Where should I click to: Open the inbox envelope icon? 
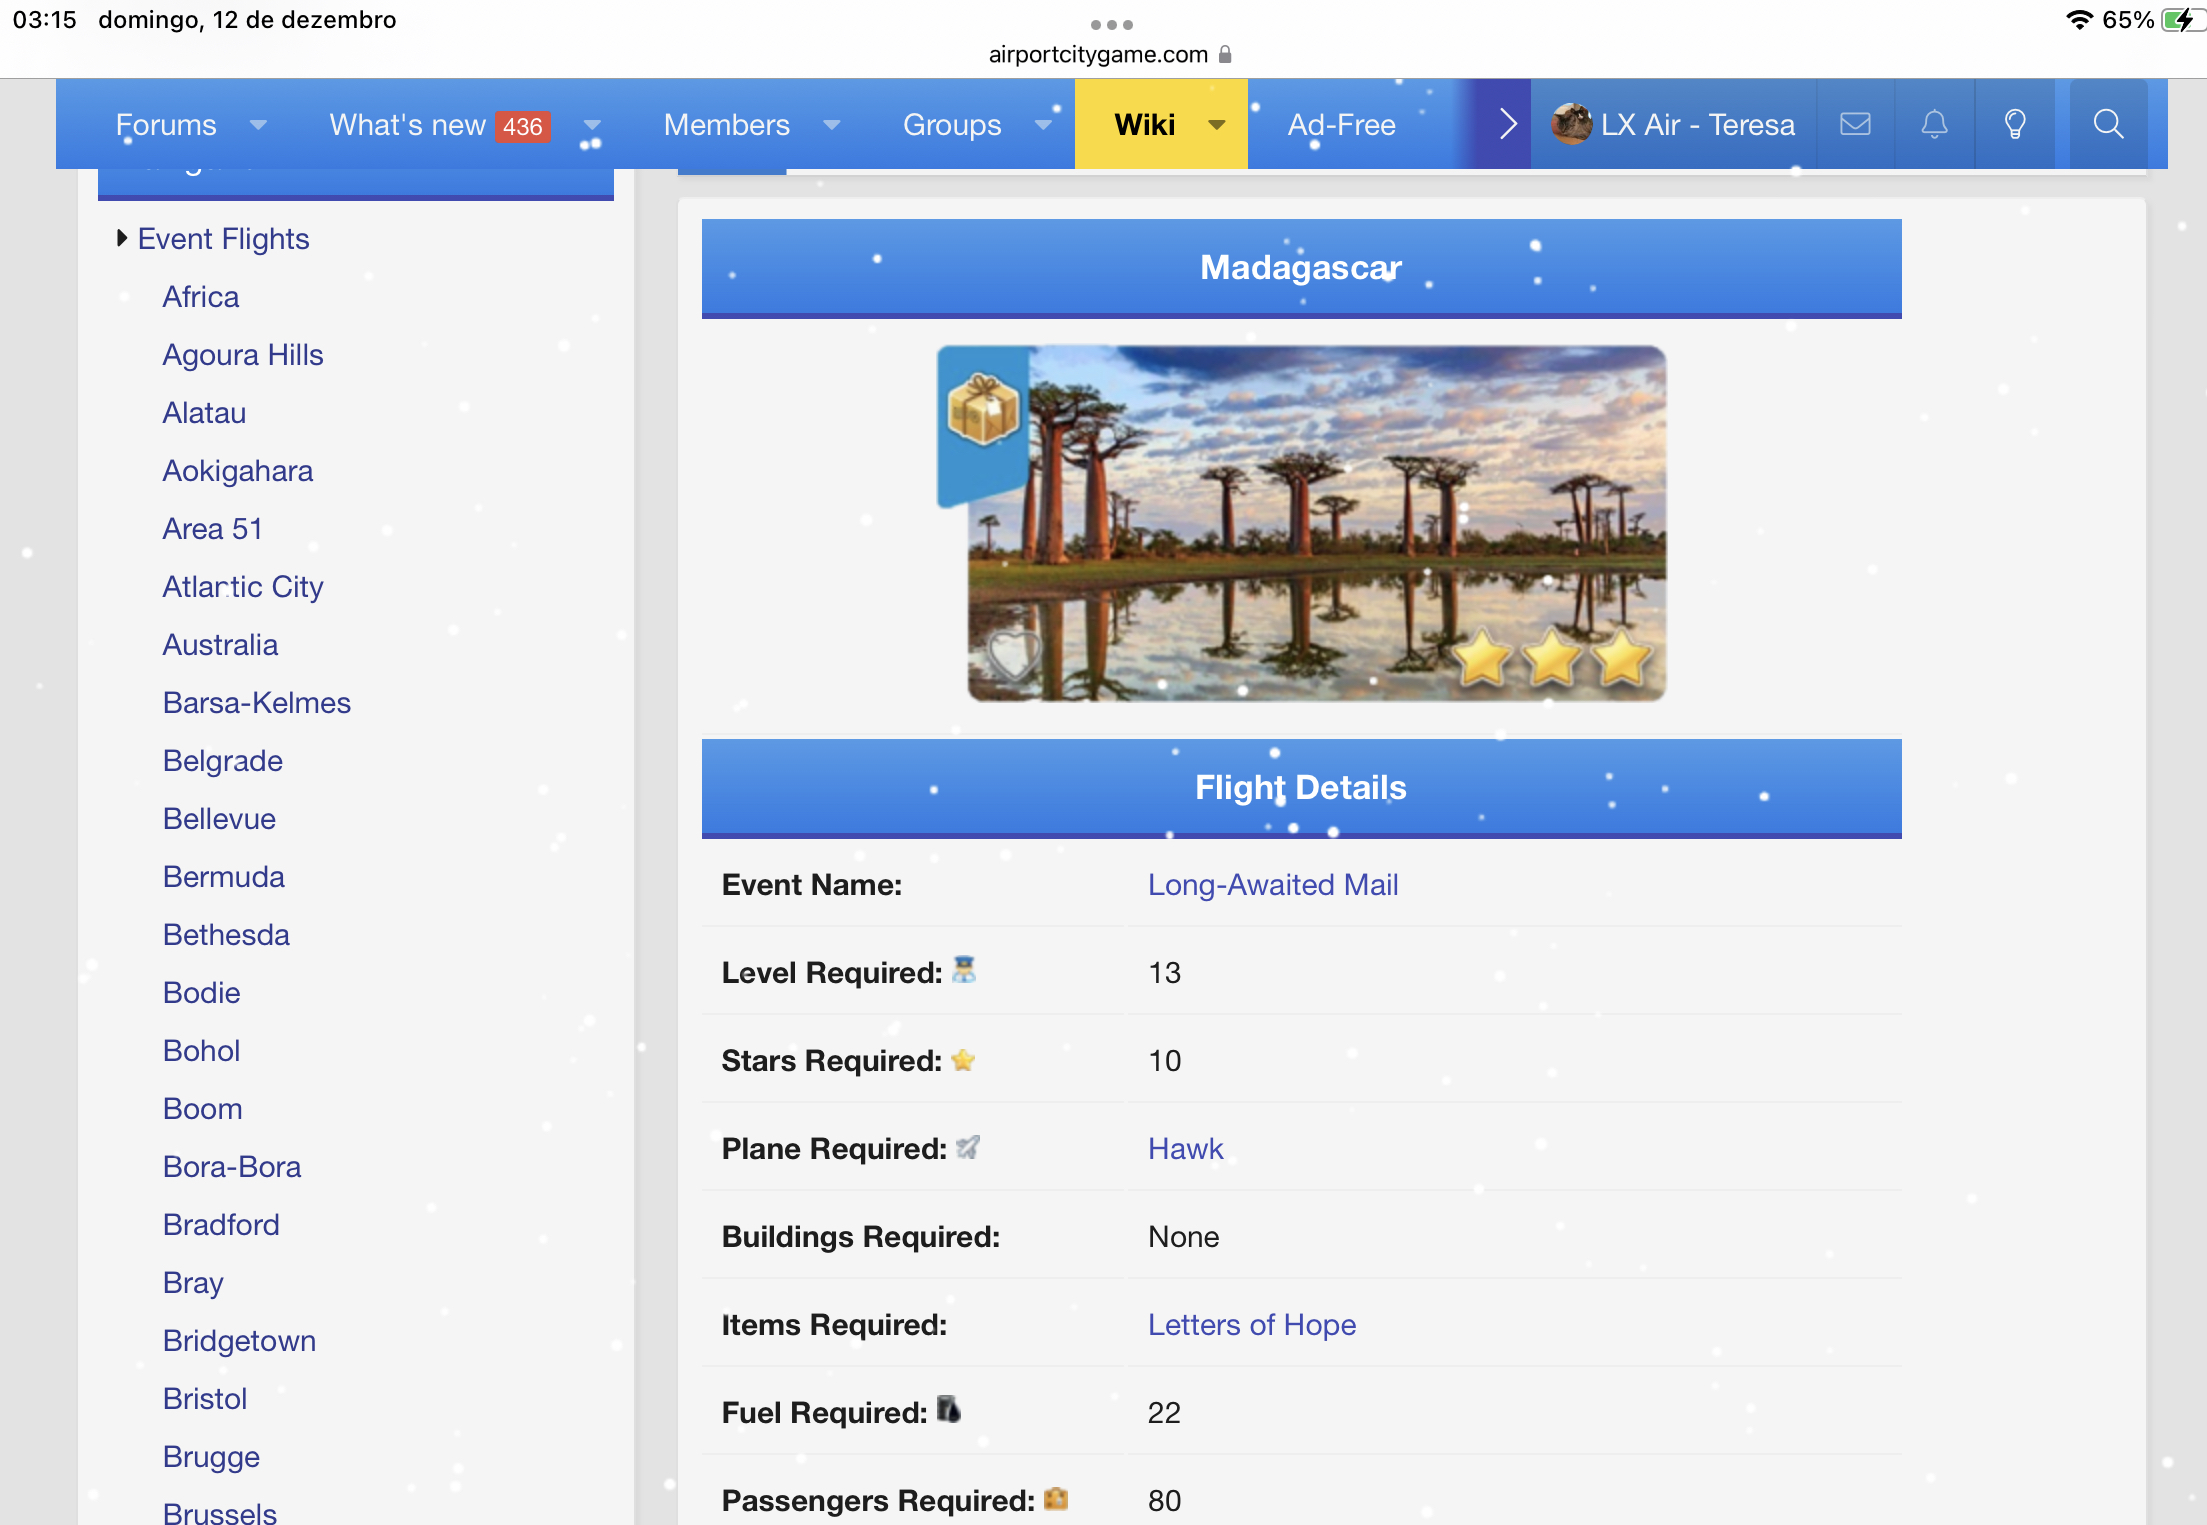(1855, 124)
